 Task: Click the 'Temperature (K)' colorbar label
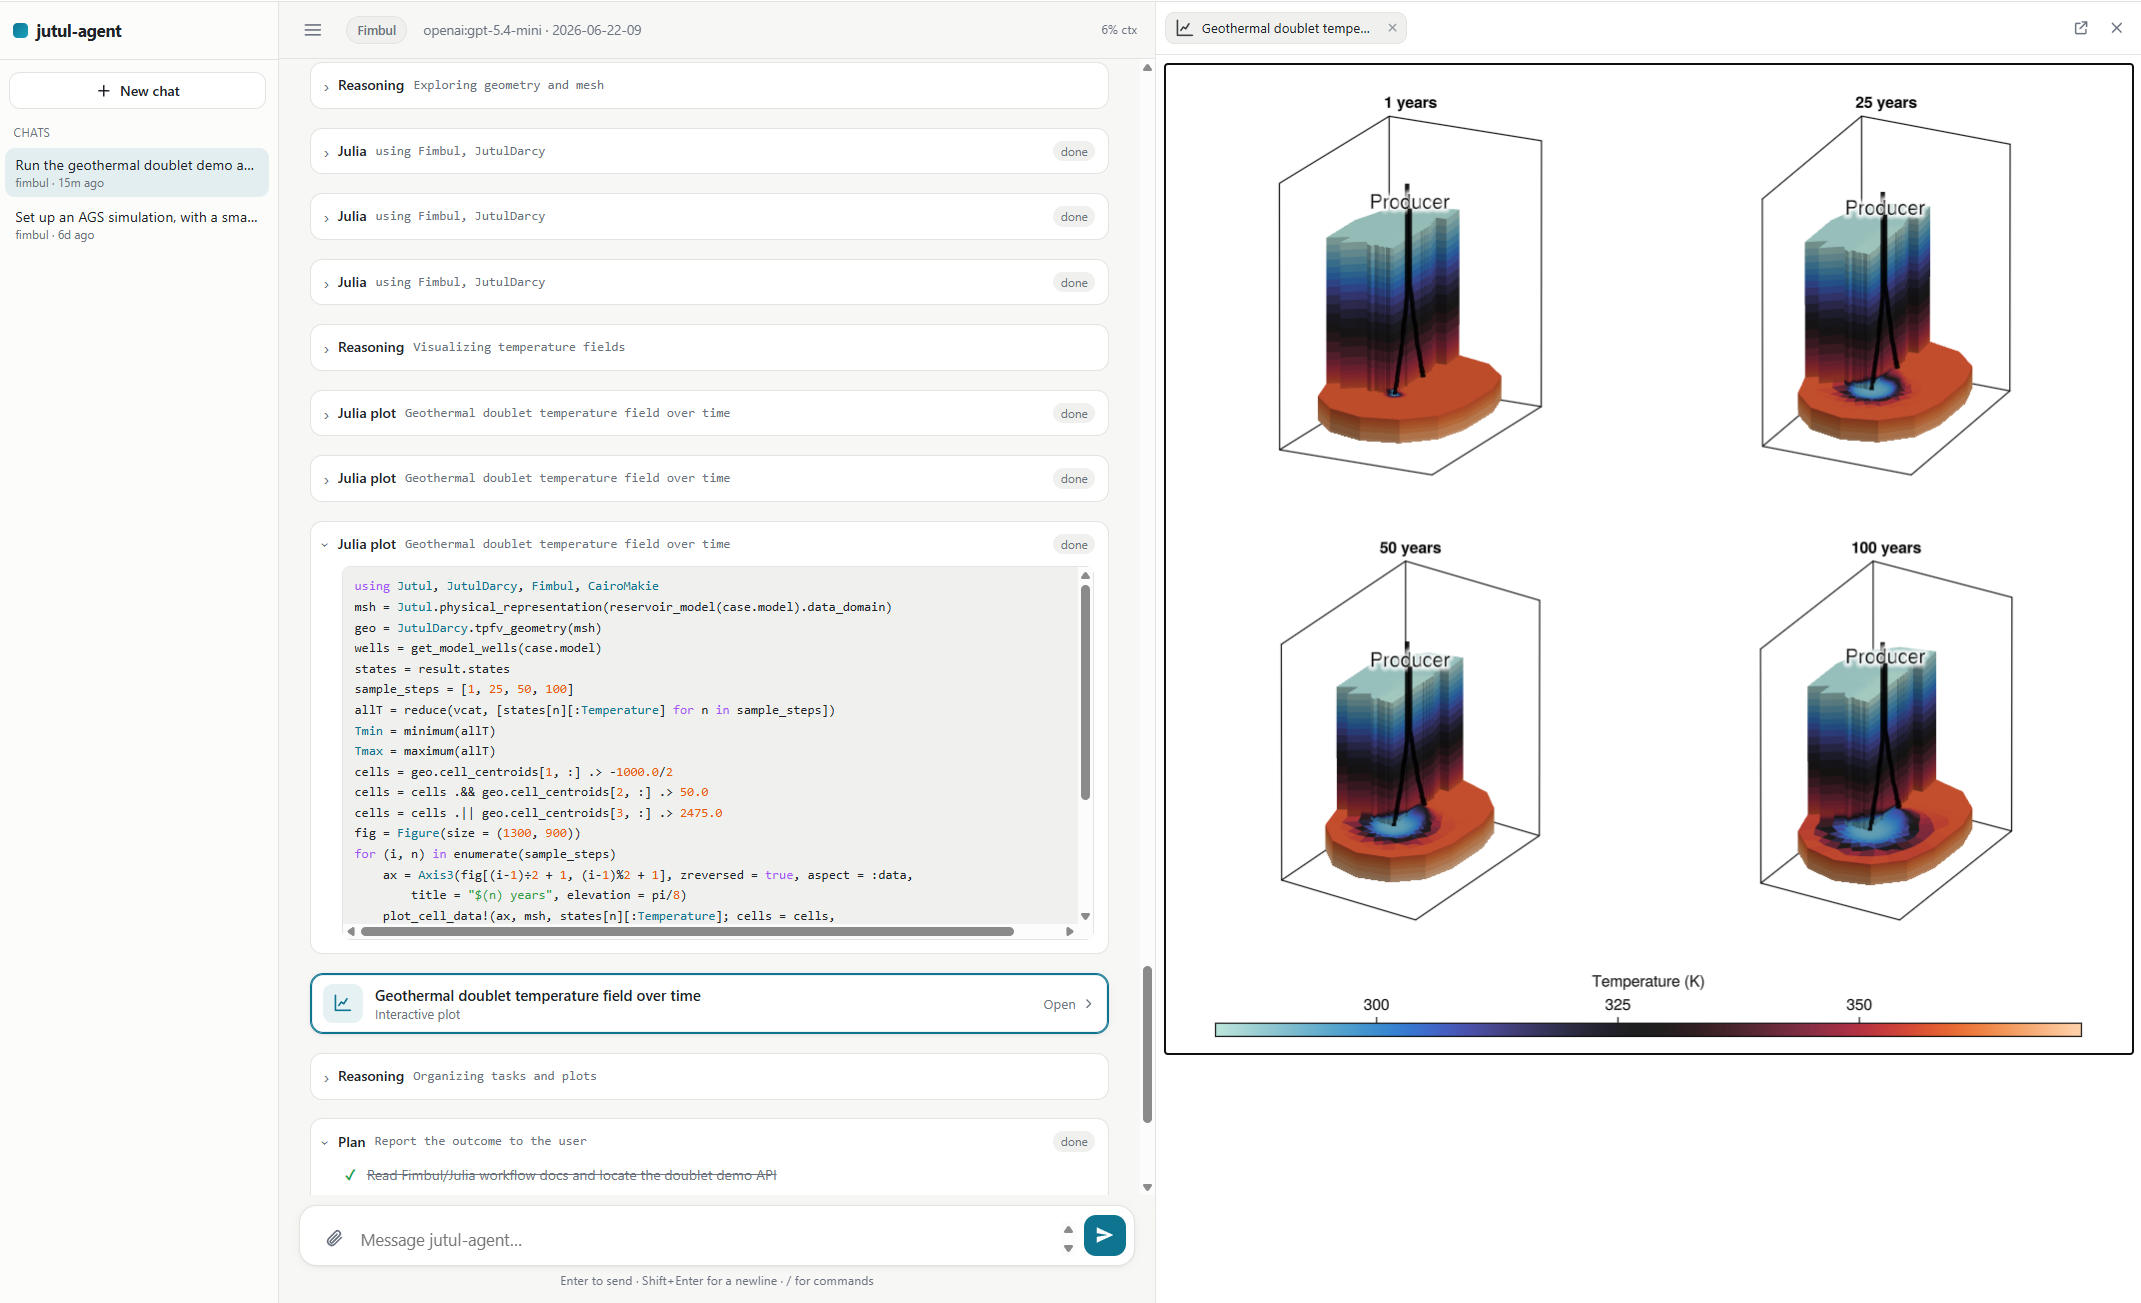coord(1648,981)
